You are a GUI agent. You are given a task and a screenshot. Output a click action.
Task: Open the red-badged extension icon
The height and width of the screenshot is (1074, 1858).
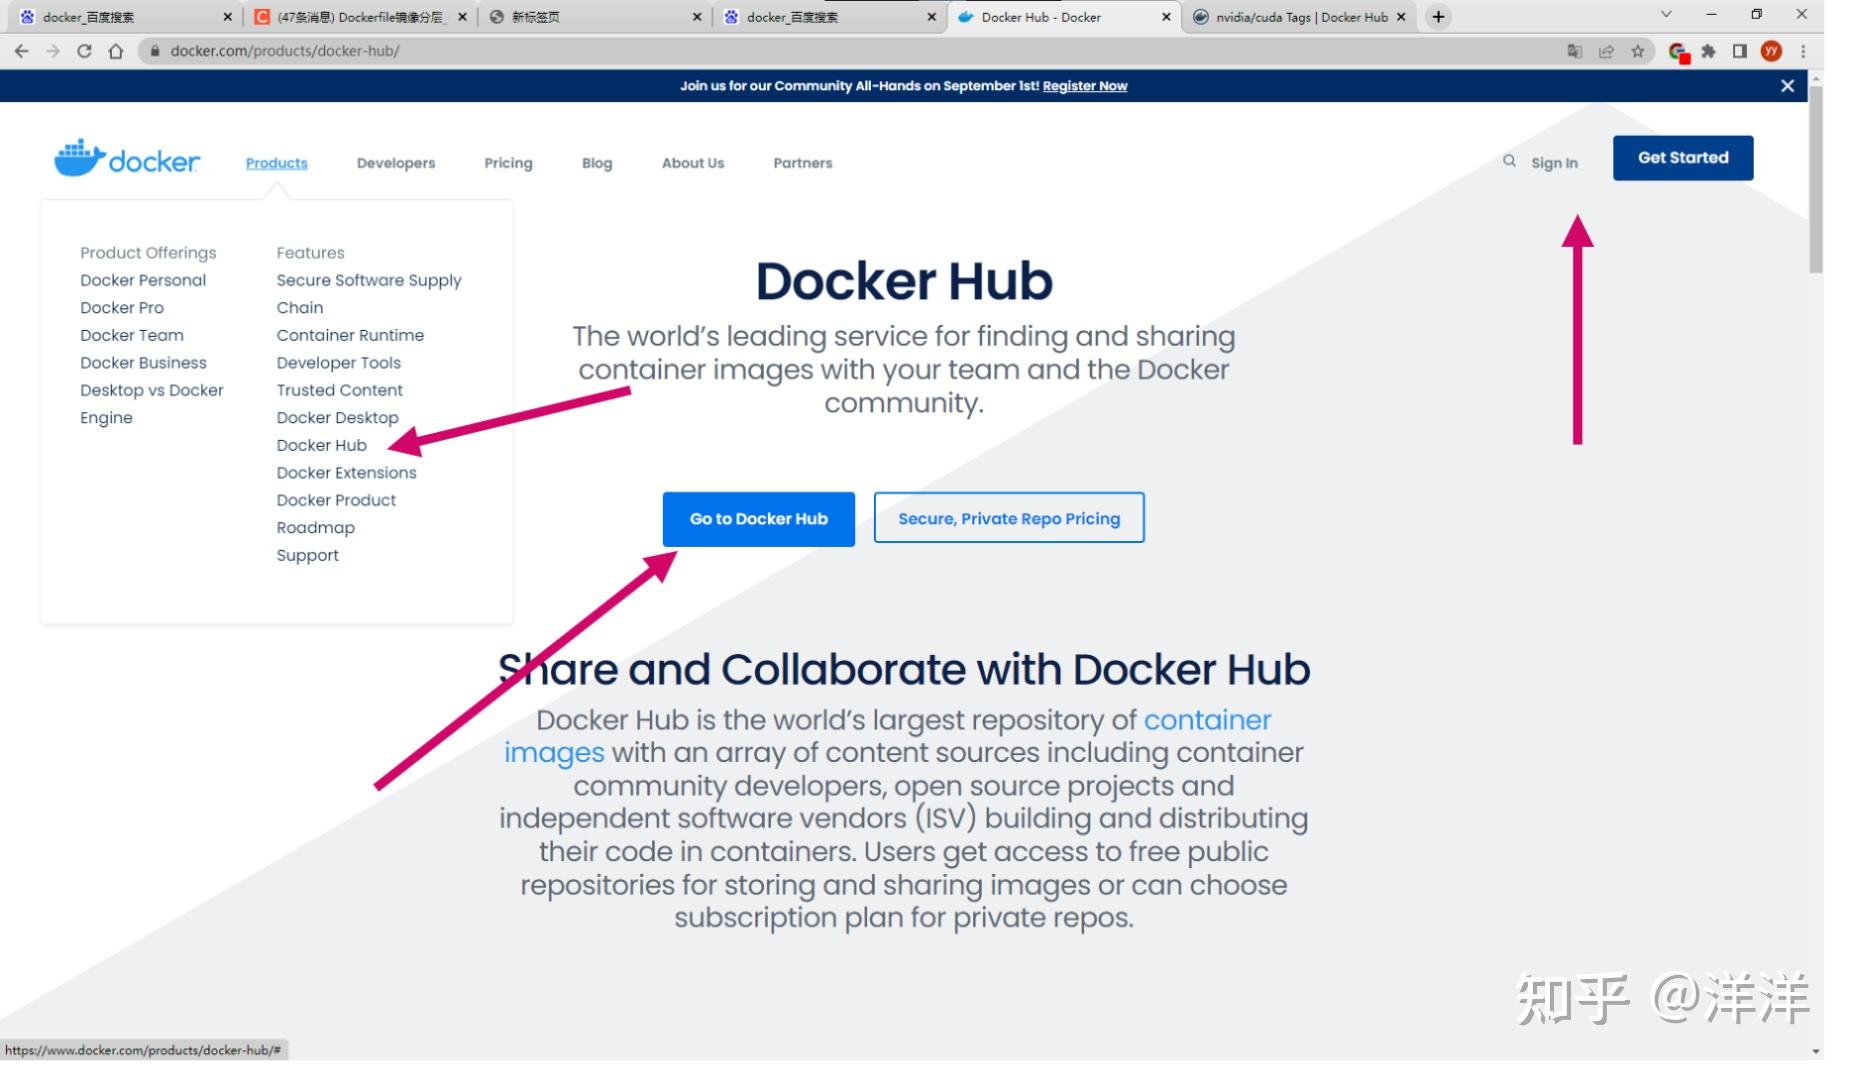[1678, 52]
